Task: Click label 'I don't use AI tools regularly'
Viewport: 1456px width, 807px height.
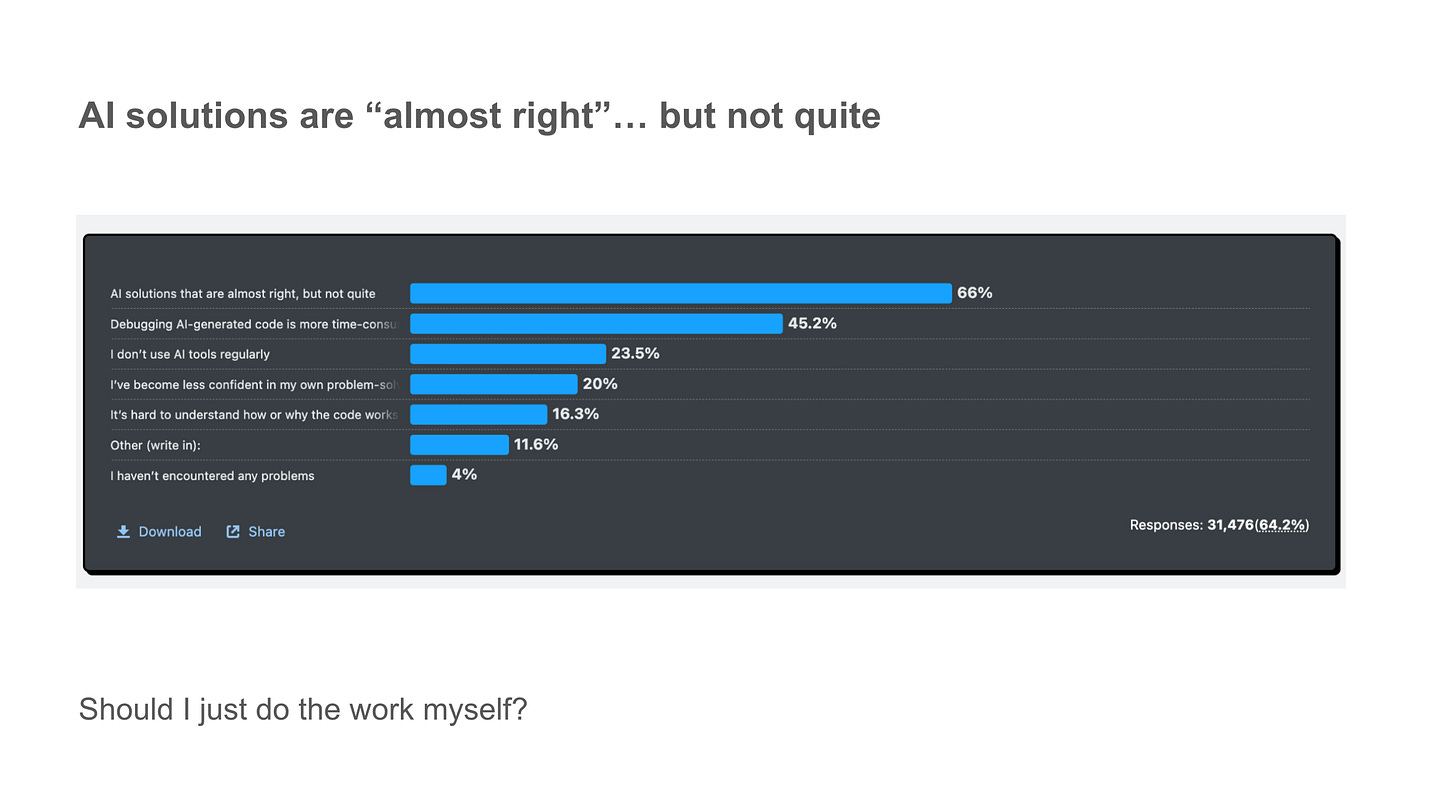Action: click(x=190, y=354)
